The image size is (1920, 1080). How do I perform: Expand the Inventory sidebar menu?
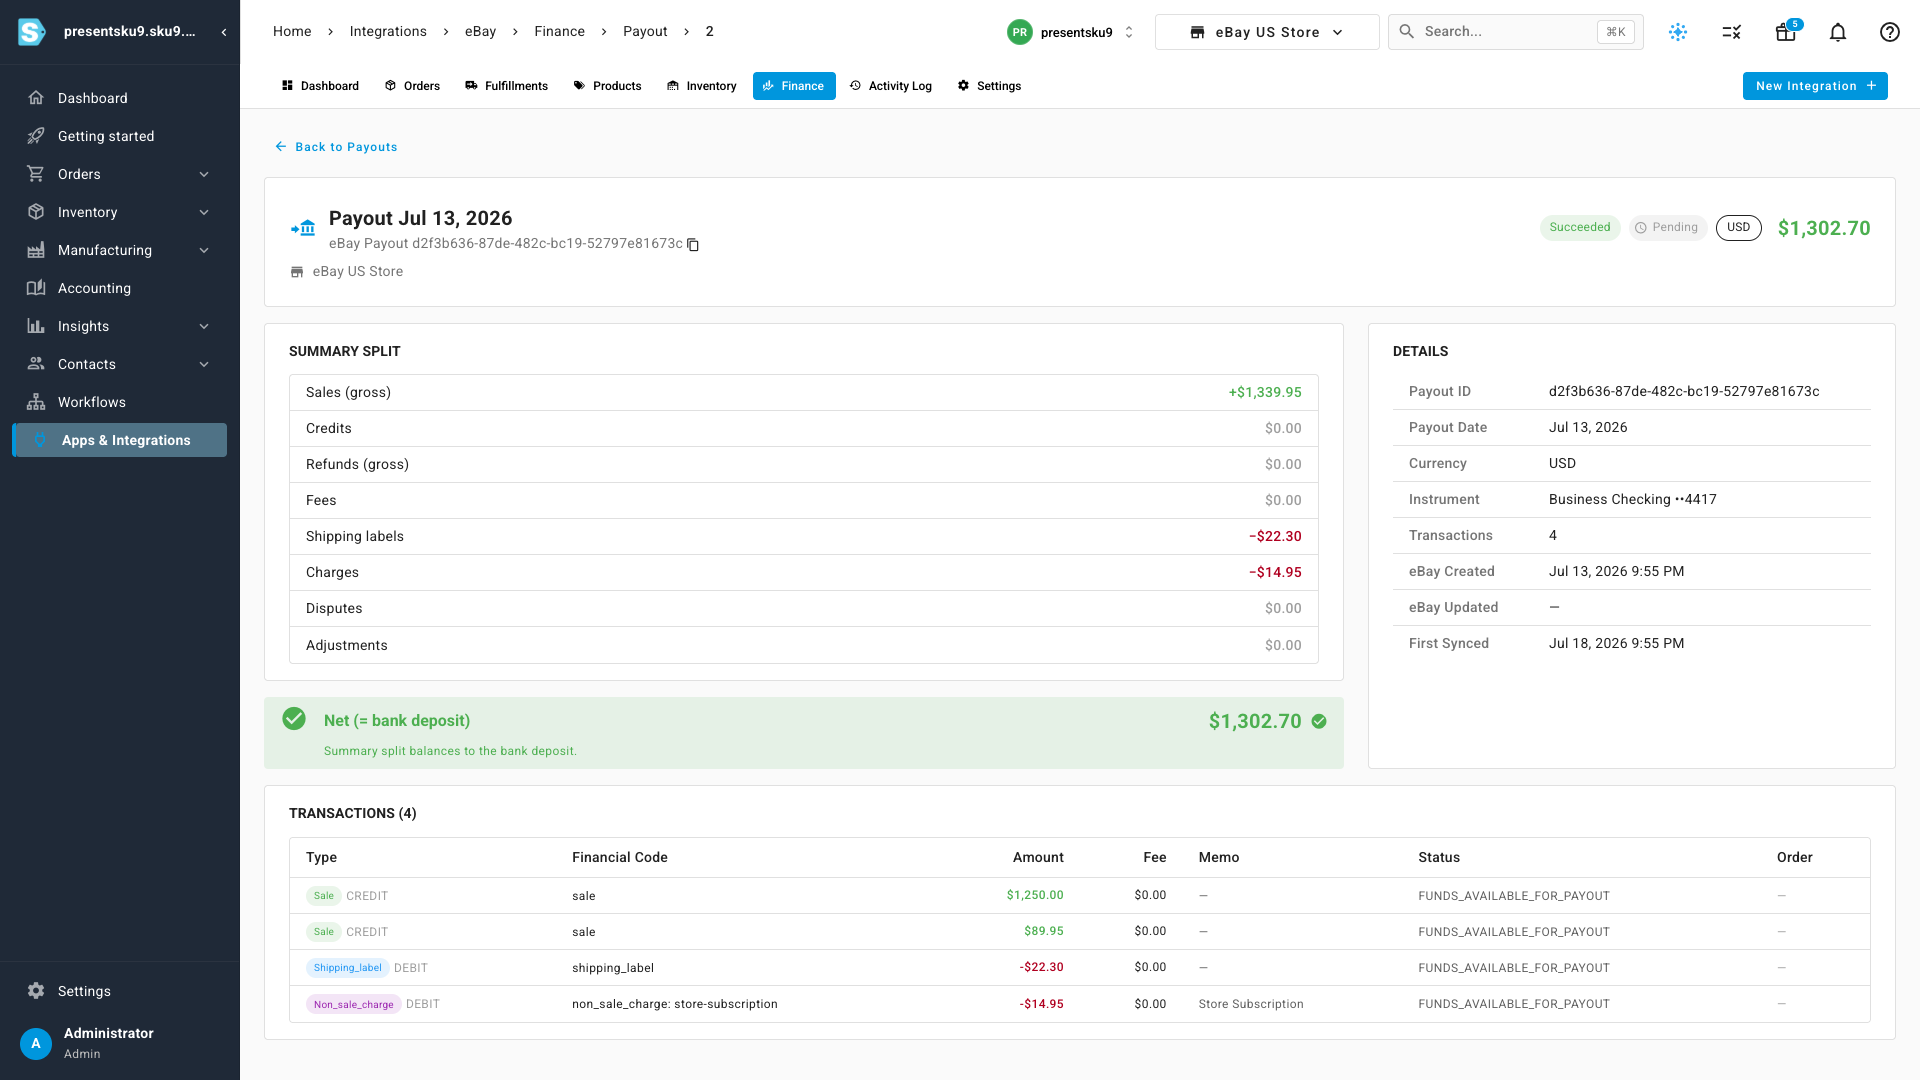[204, 212]
